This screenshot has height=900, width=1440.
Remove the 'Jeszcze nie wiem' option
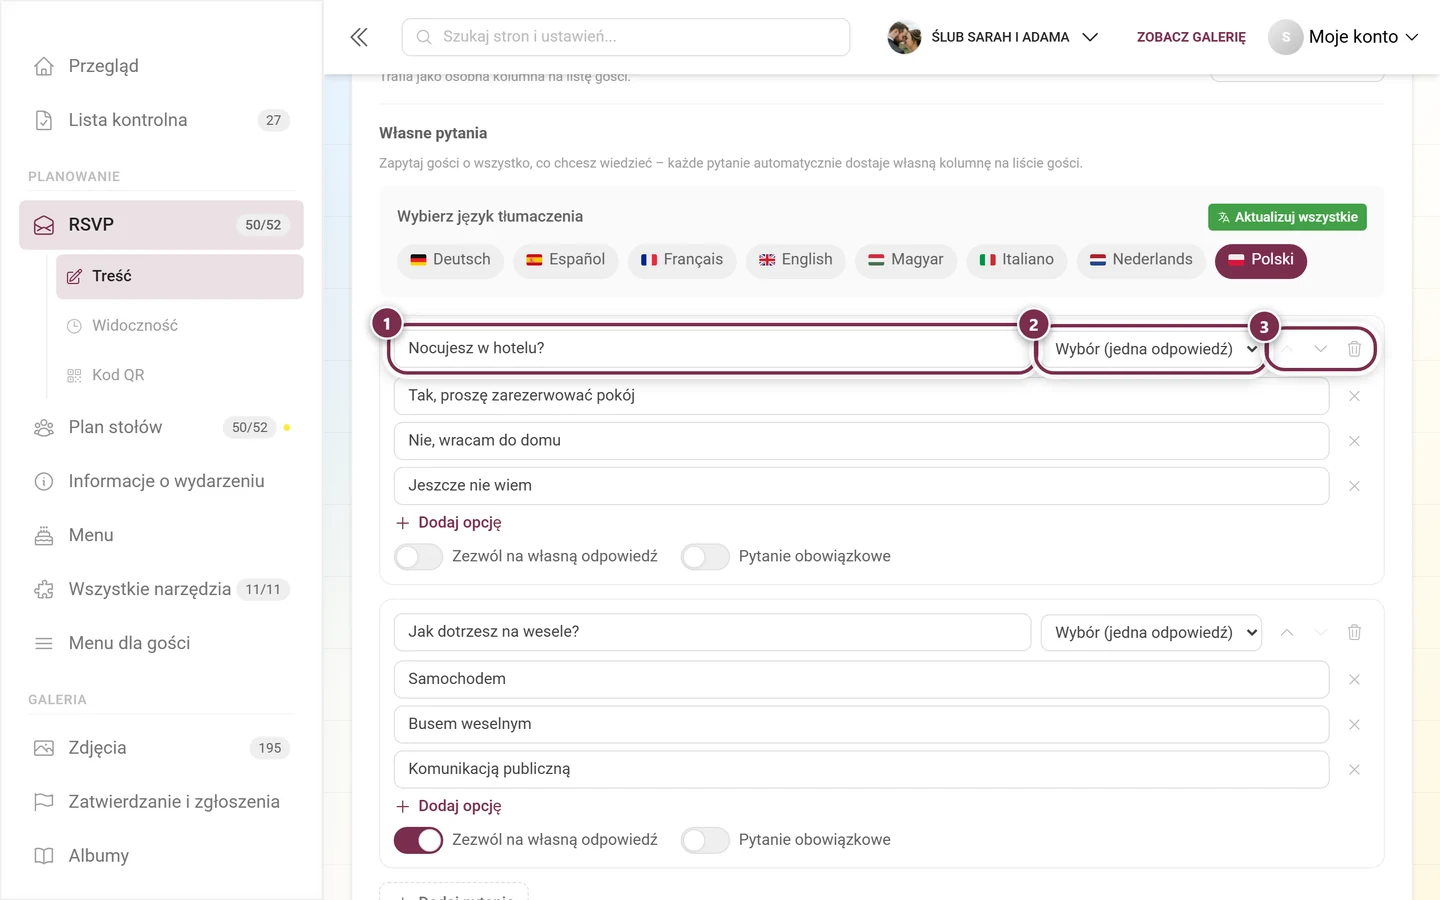[x=1354, y=486]
